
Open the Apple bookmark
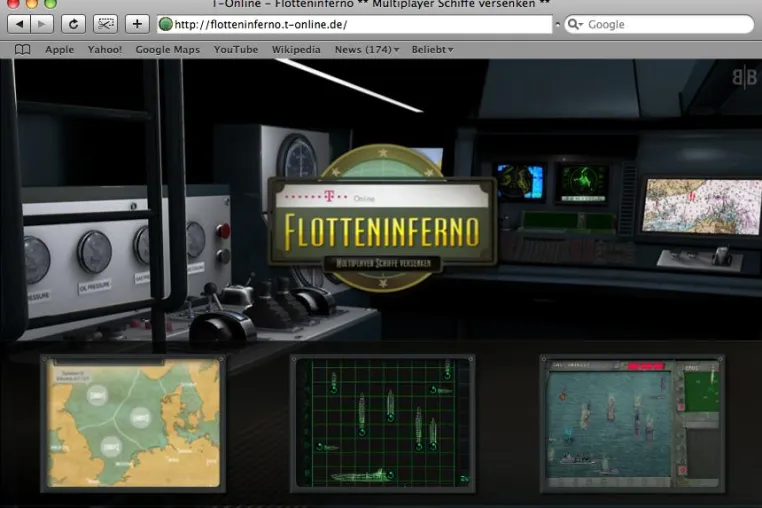point(59,50)
